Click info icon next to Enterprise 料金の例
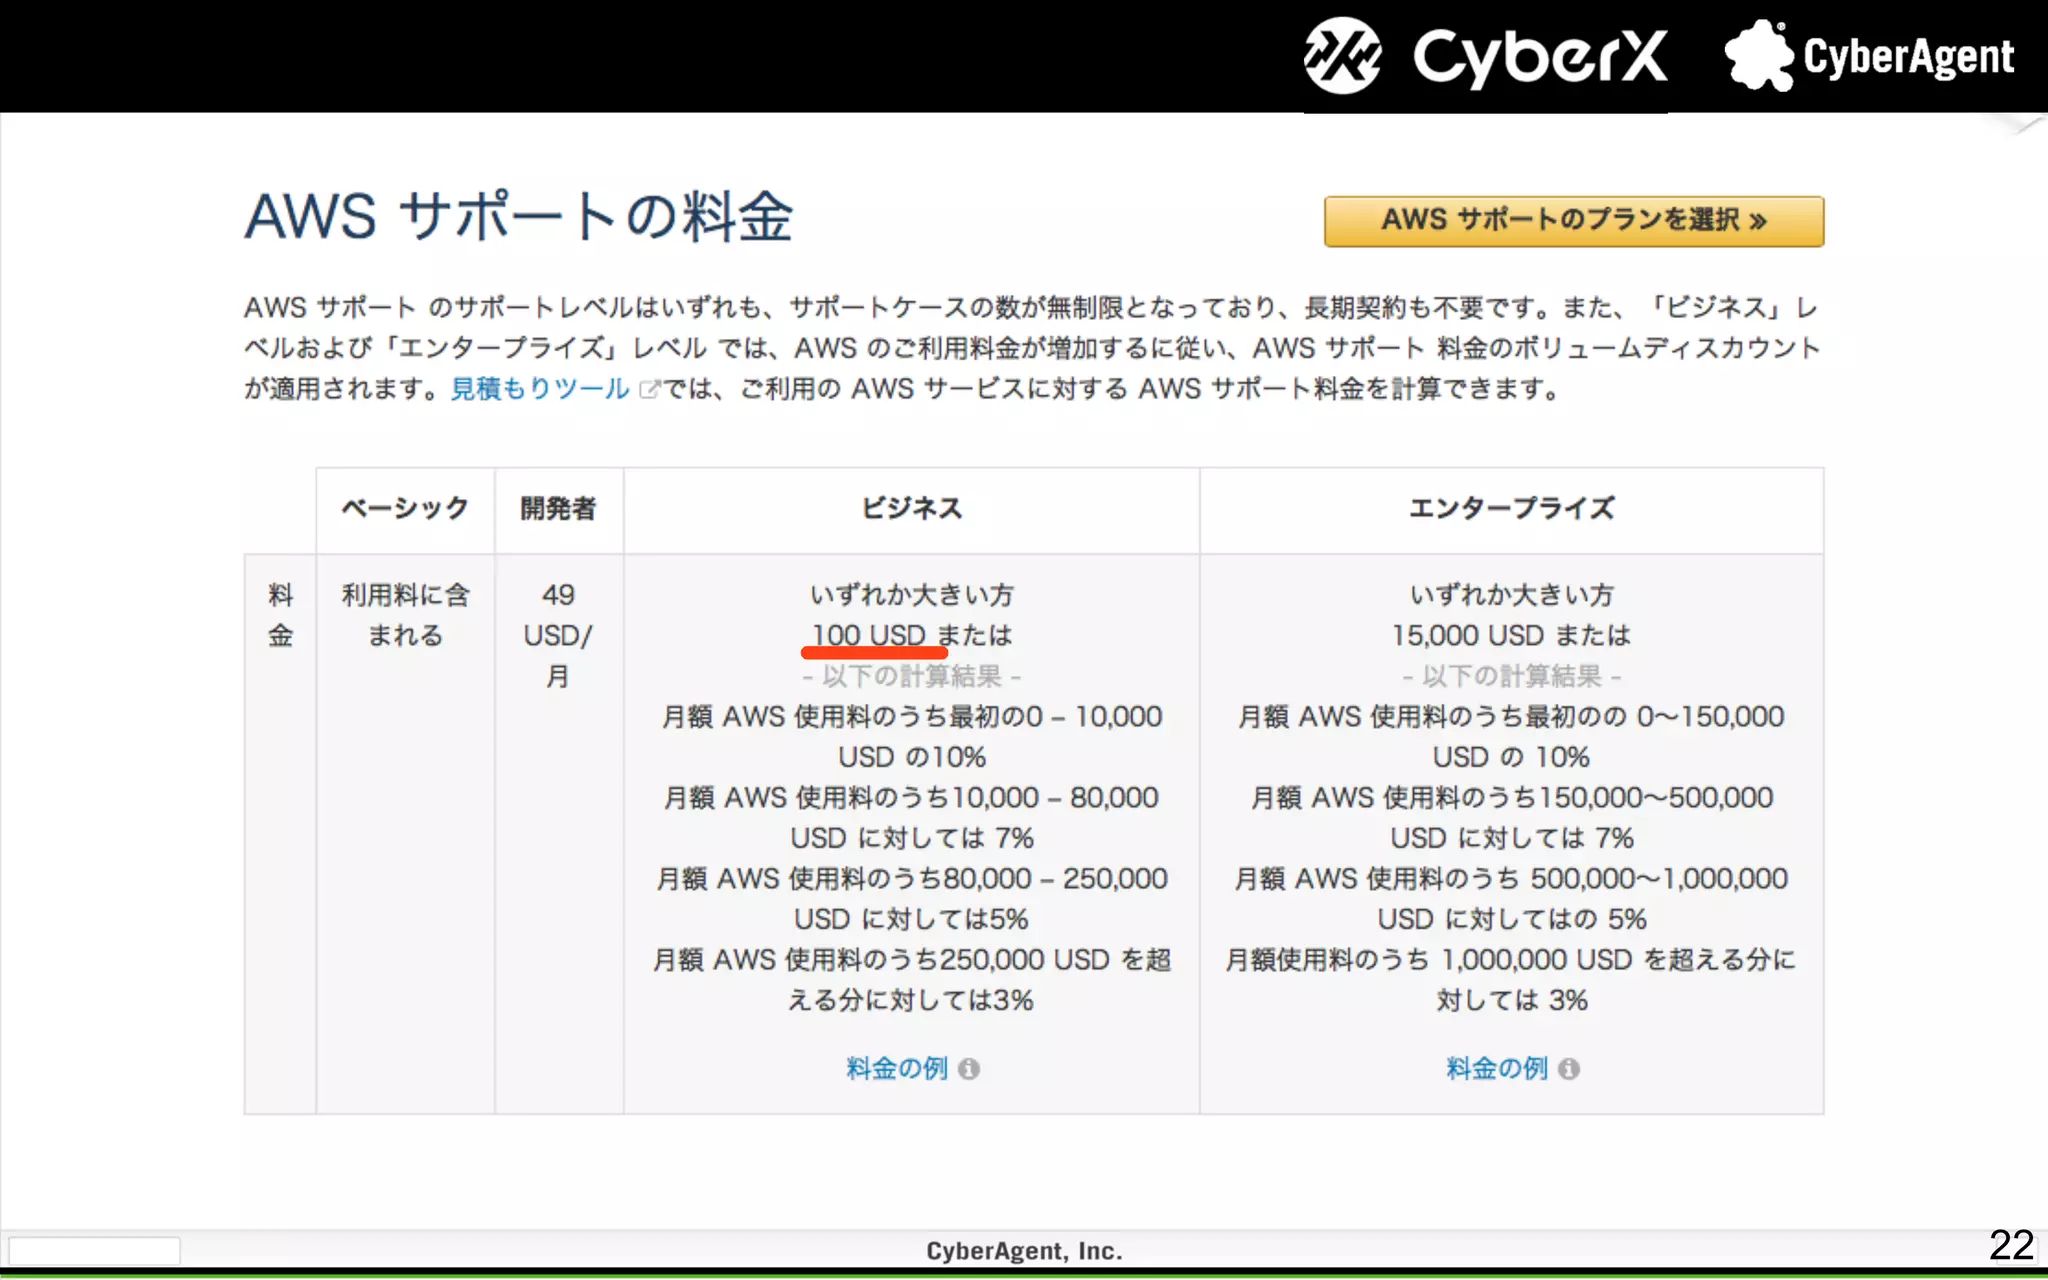This screenshot has height=1280, width=2048. [1568, 1069]
